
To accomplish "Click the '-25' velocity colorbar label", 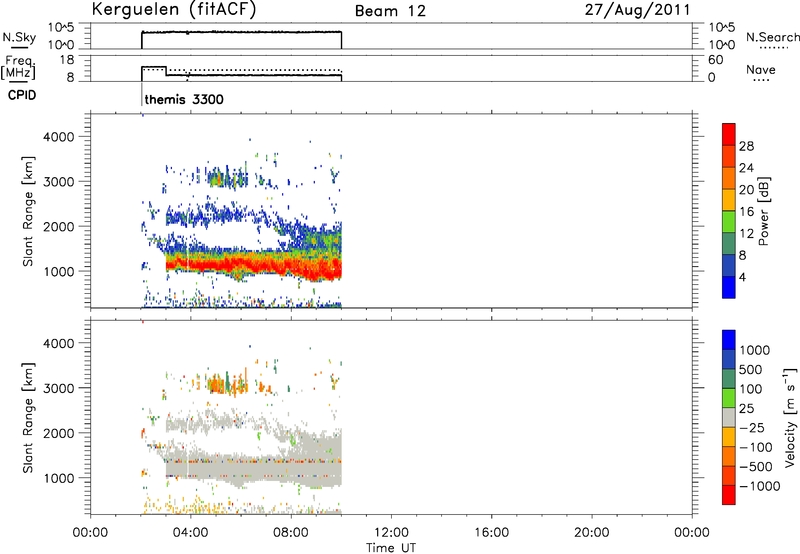I will click(752, 428).
